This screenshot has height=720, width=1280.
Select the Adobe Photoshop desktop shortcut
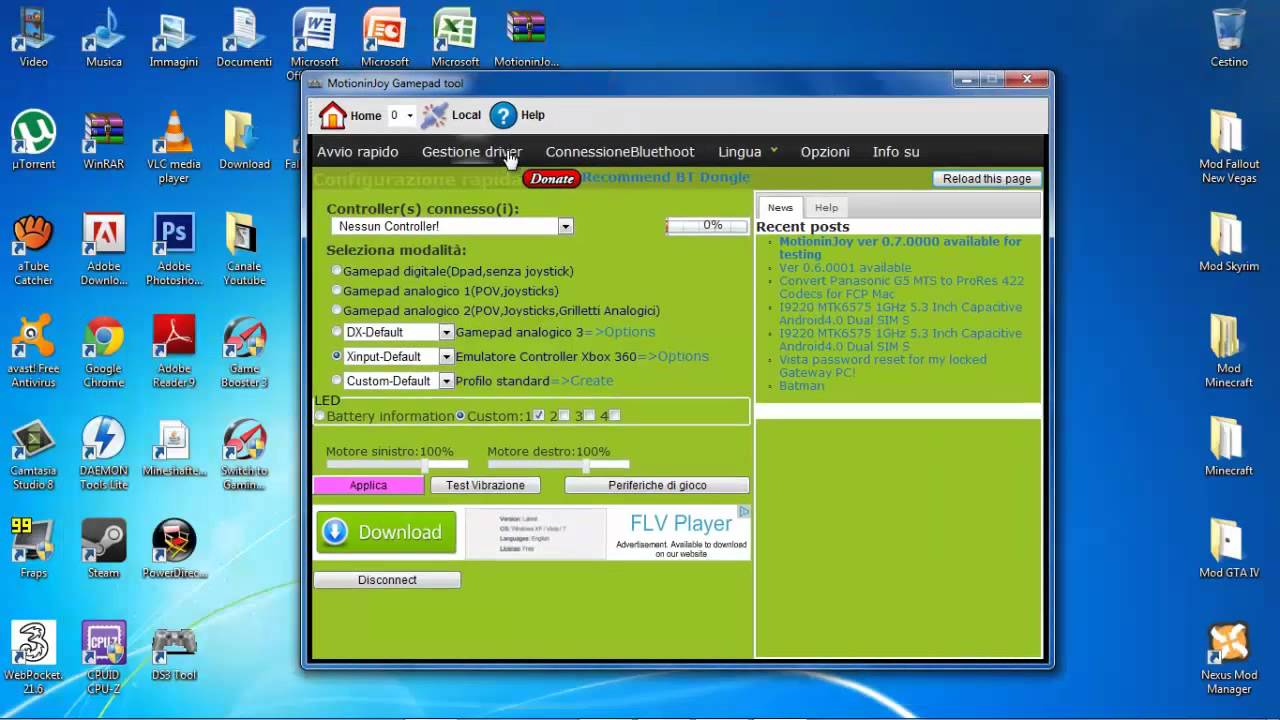(x=174, y=250)
